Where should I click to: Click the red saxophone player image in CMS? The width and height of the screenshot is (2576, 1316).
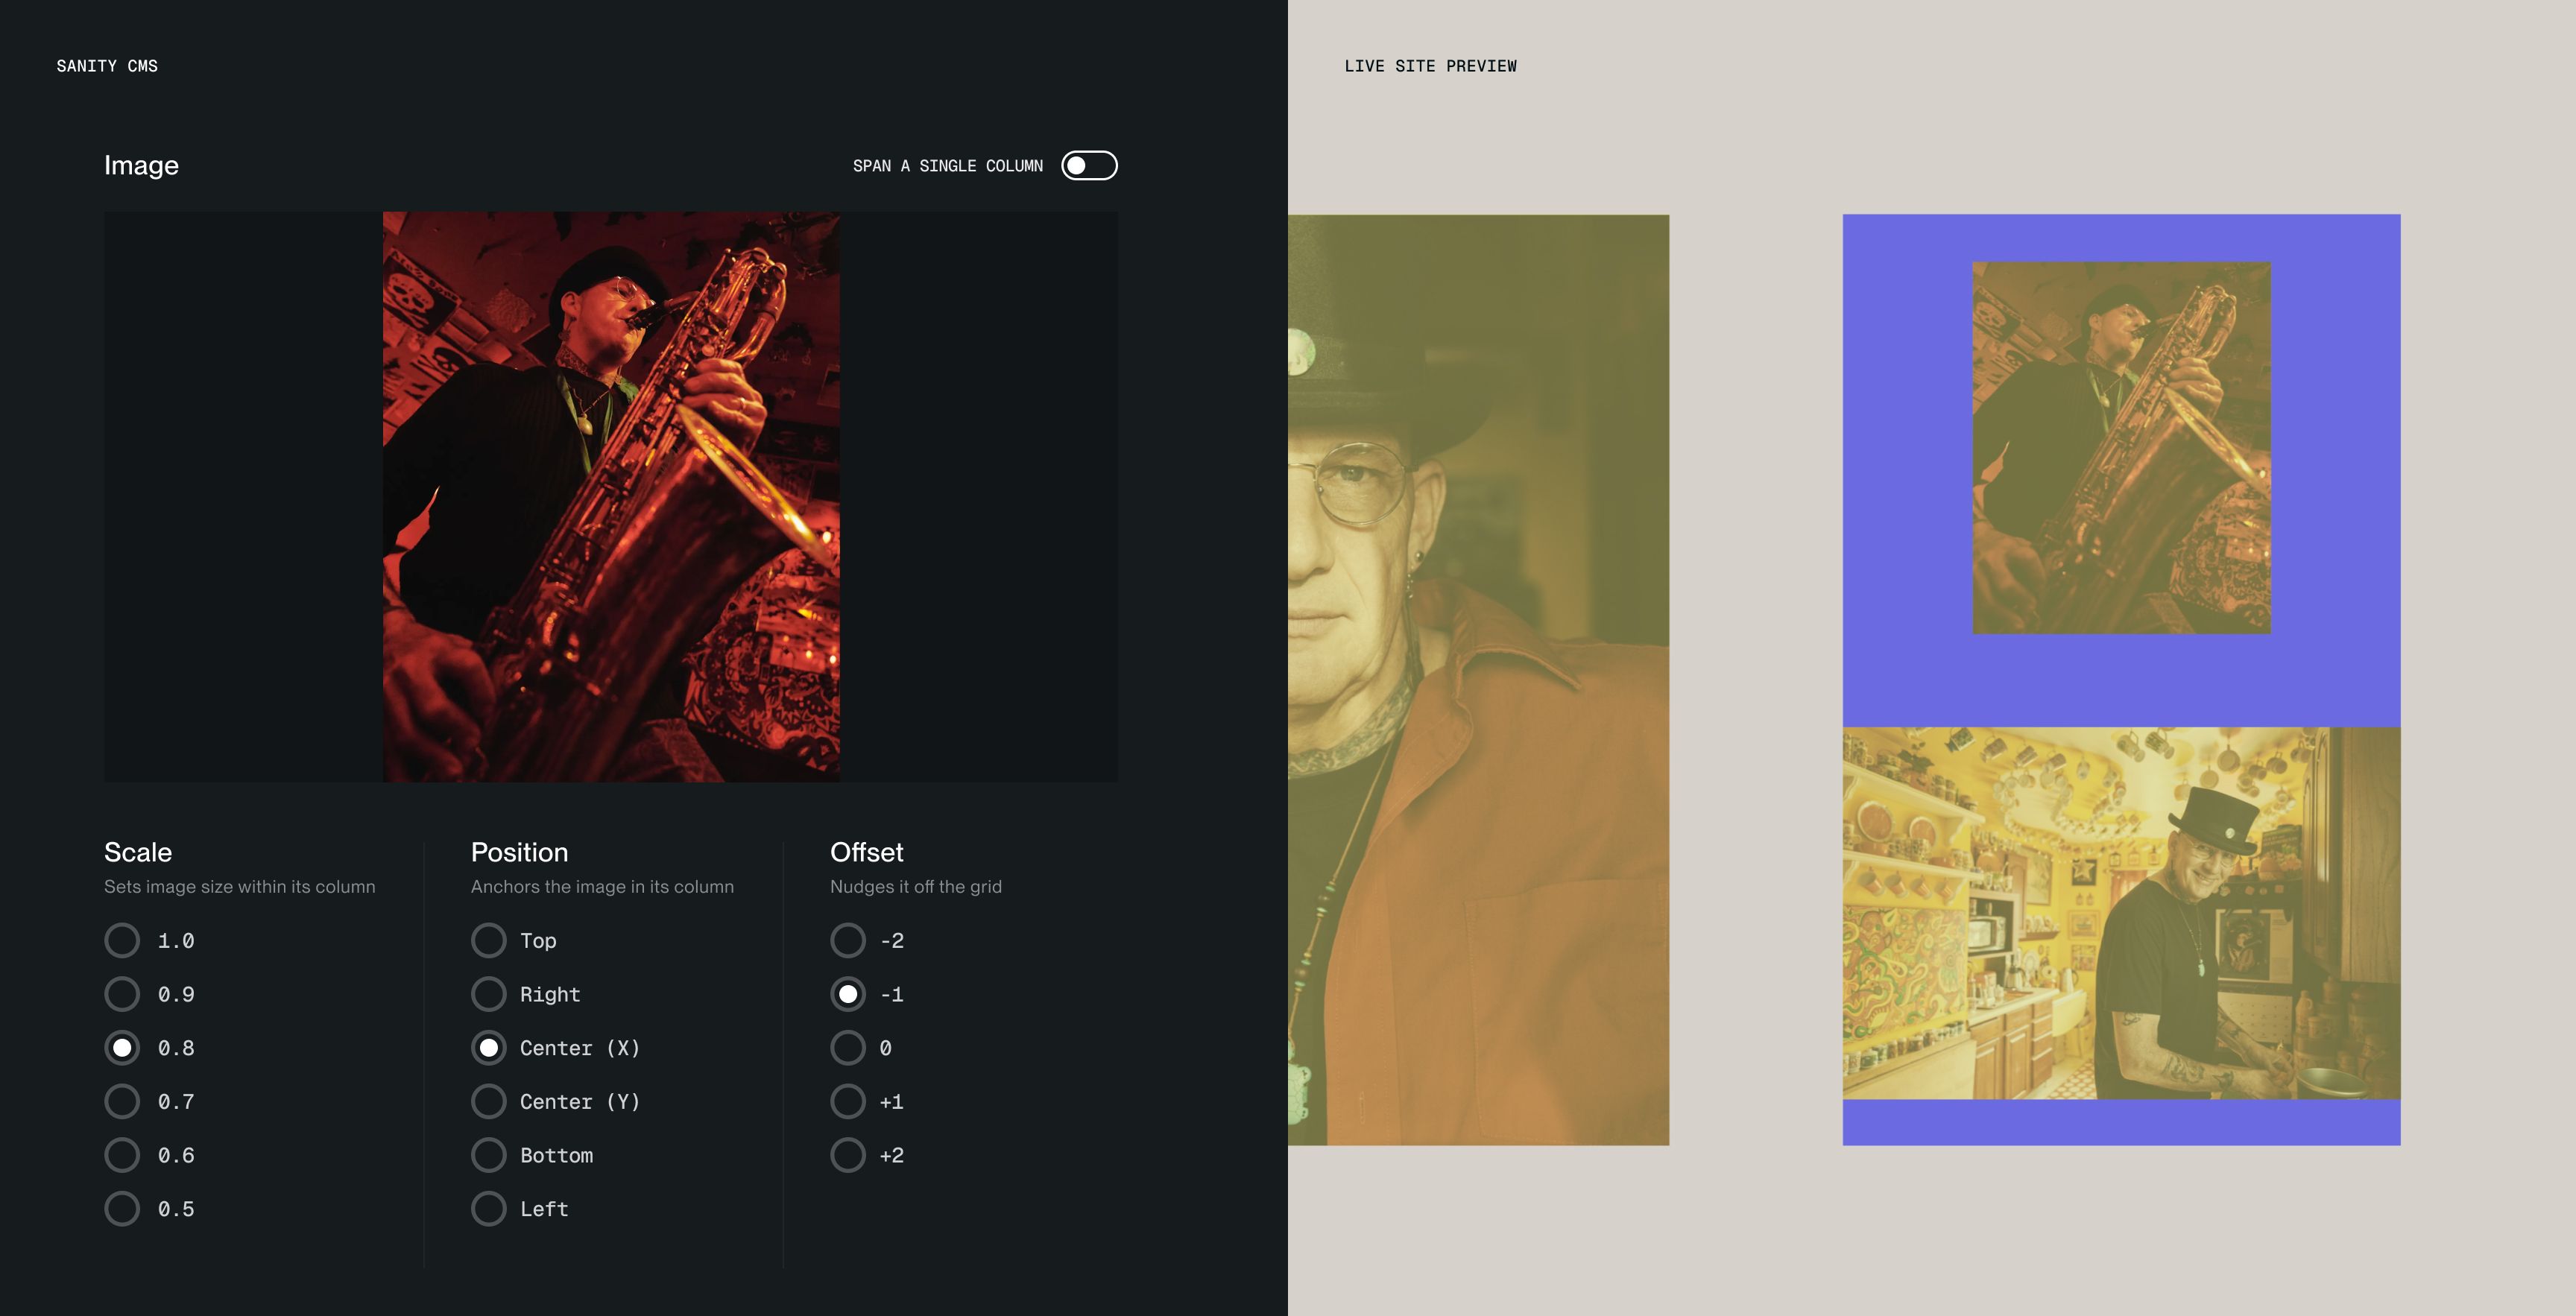(x=611, y=496)
